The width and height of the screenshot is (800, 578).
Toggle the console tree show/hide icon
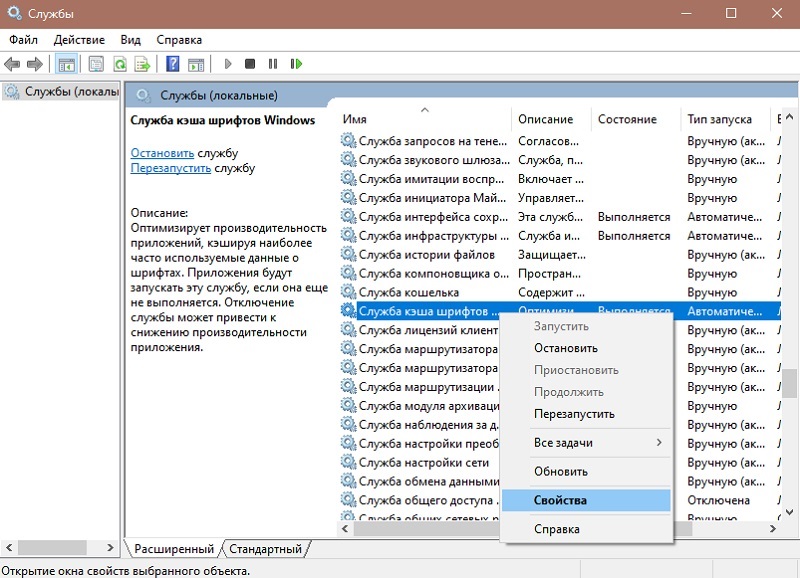pyautogui.click(x=66, y=64)
